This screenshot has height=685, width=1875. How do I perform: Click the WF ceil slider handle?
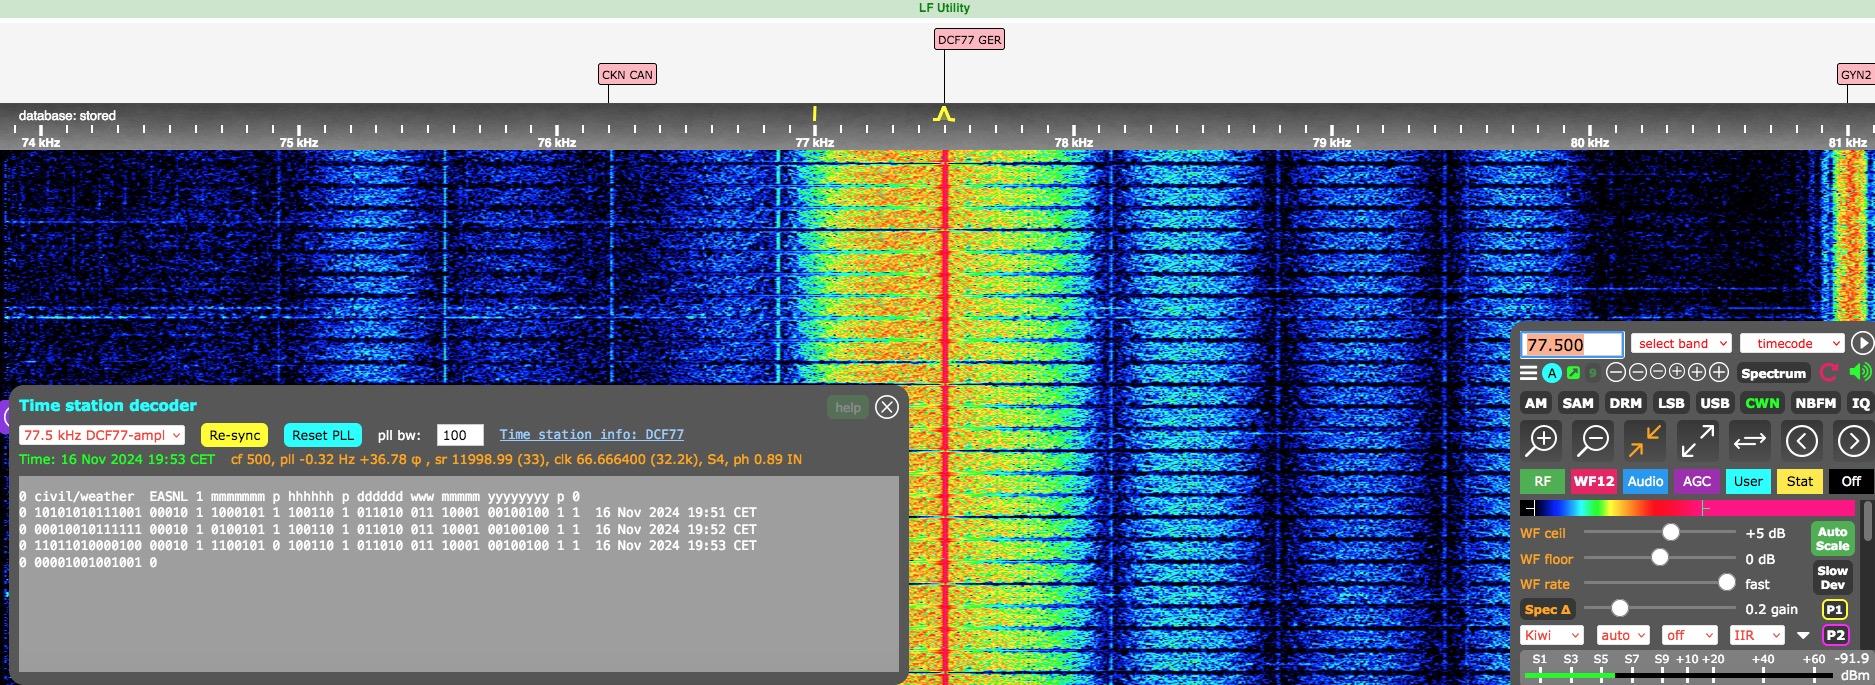1670,533
